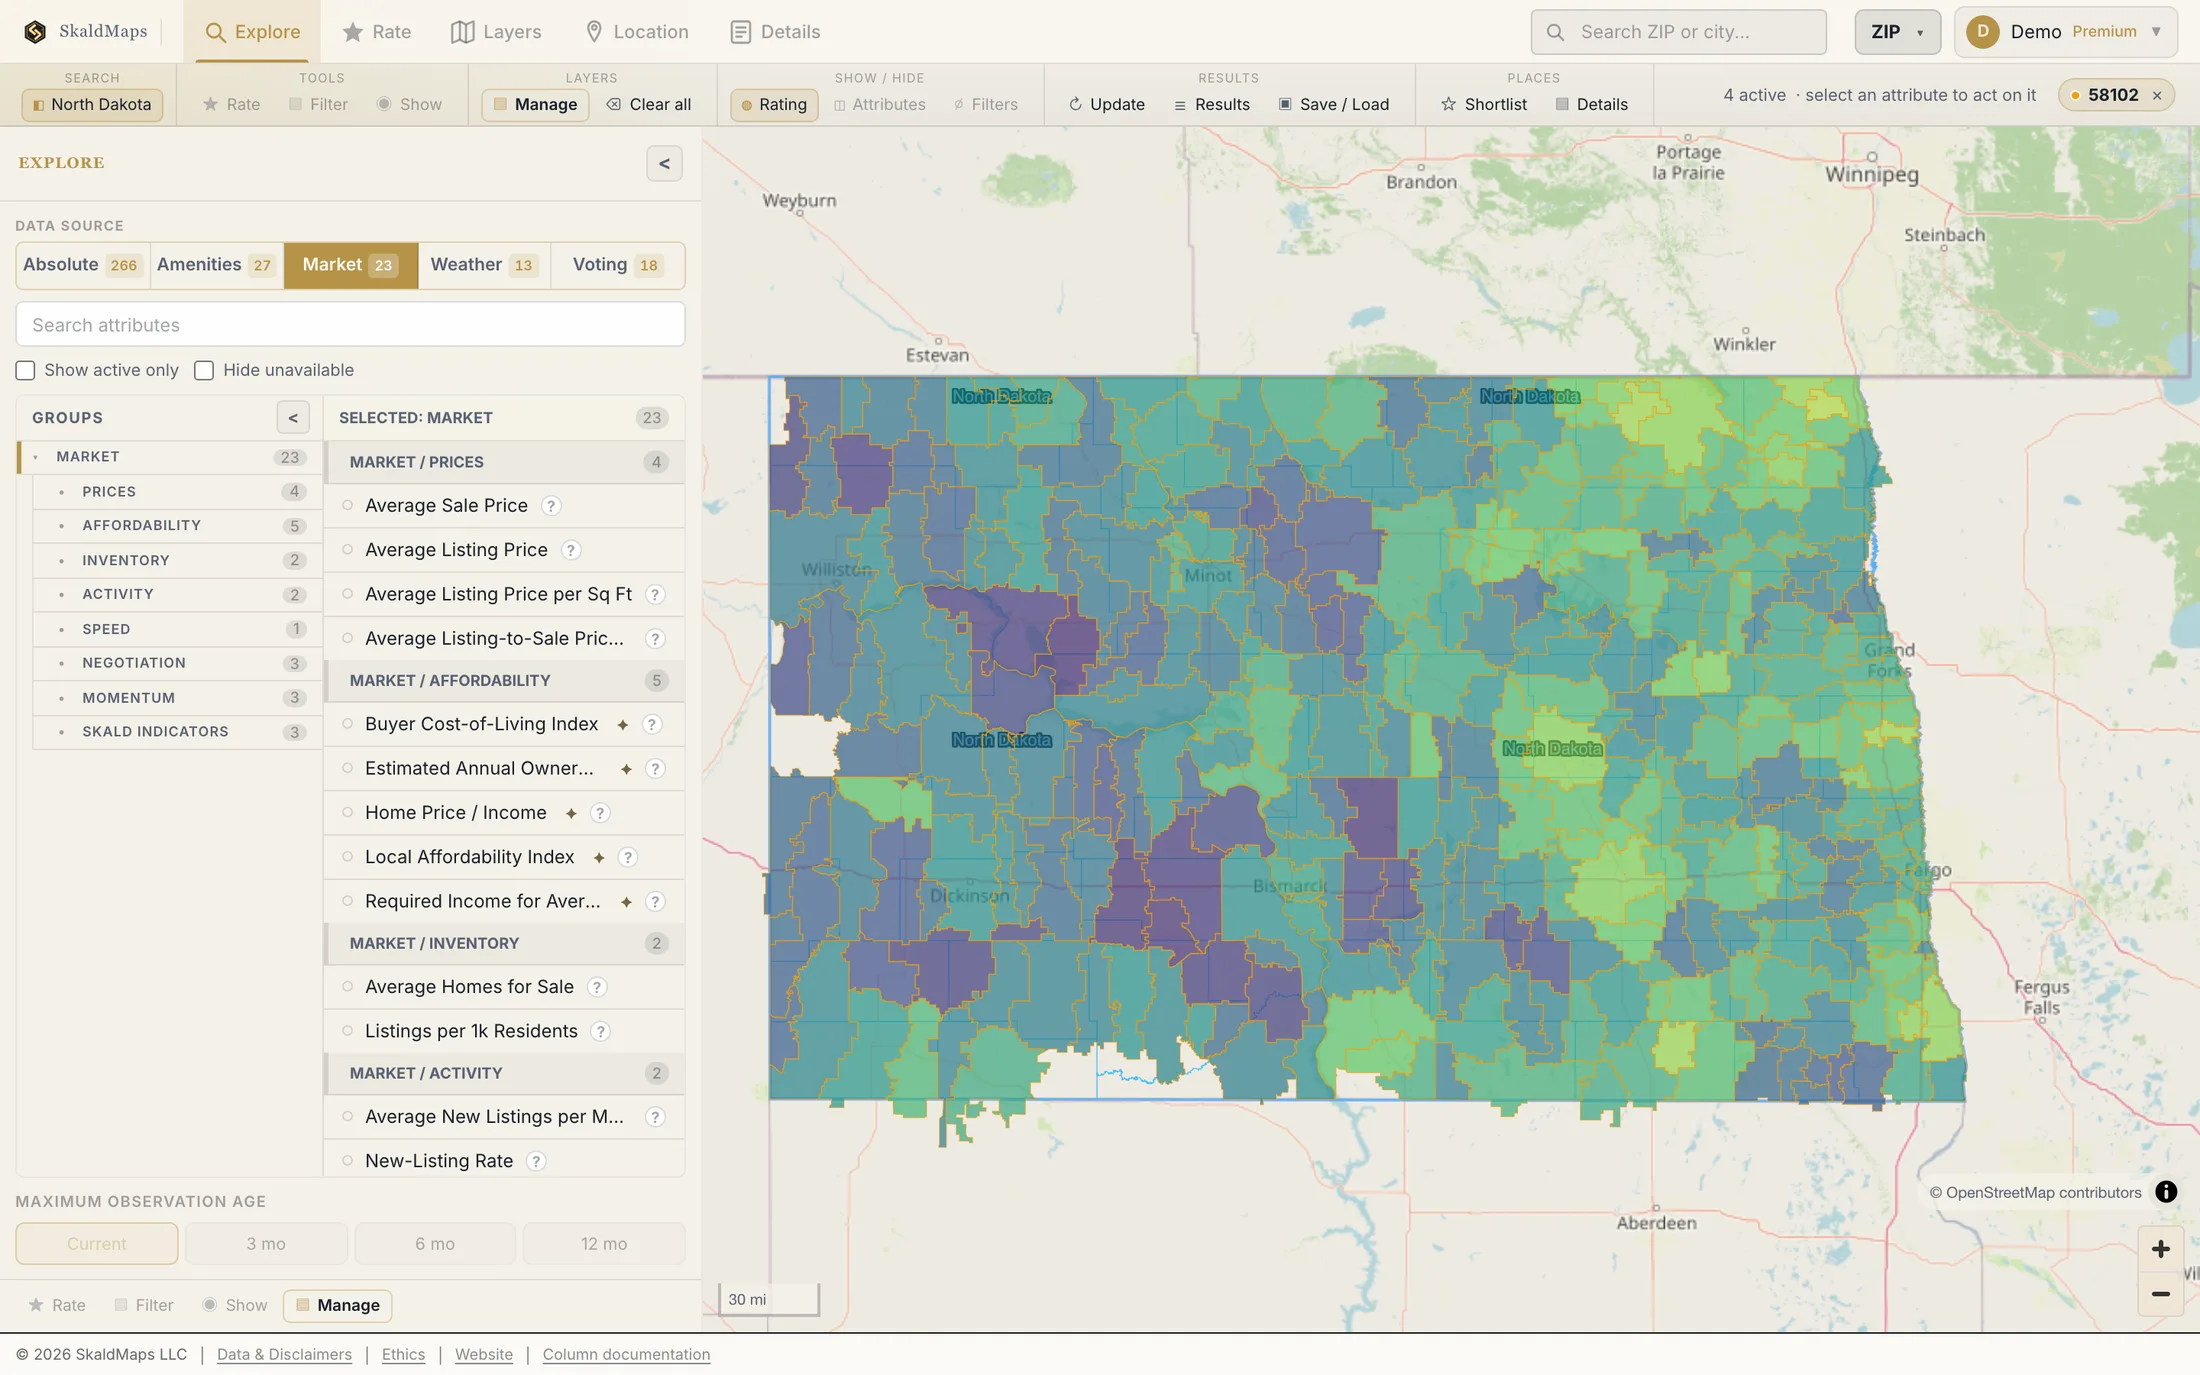Screen dimensions: 2200x1375
Task: Open the Shortlist of places
Action: (1484, 104)
